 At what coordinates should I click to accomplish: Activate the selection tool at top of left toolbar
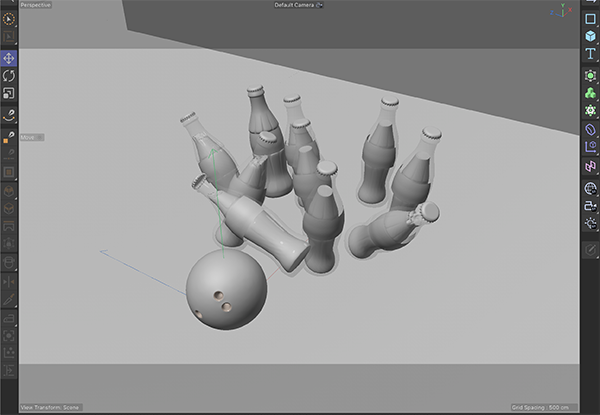(x=9, y=18)
